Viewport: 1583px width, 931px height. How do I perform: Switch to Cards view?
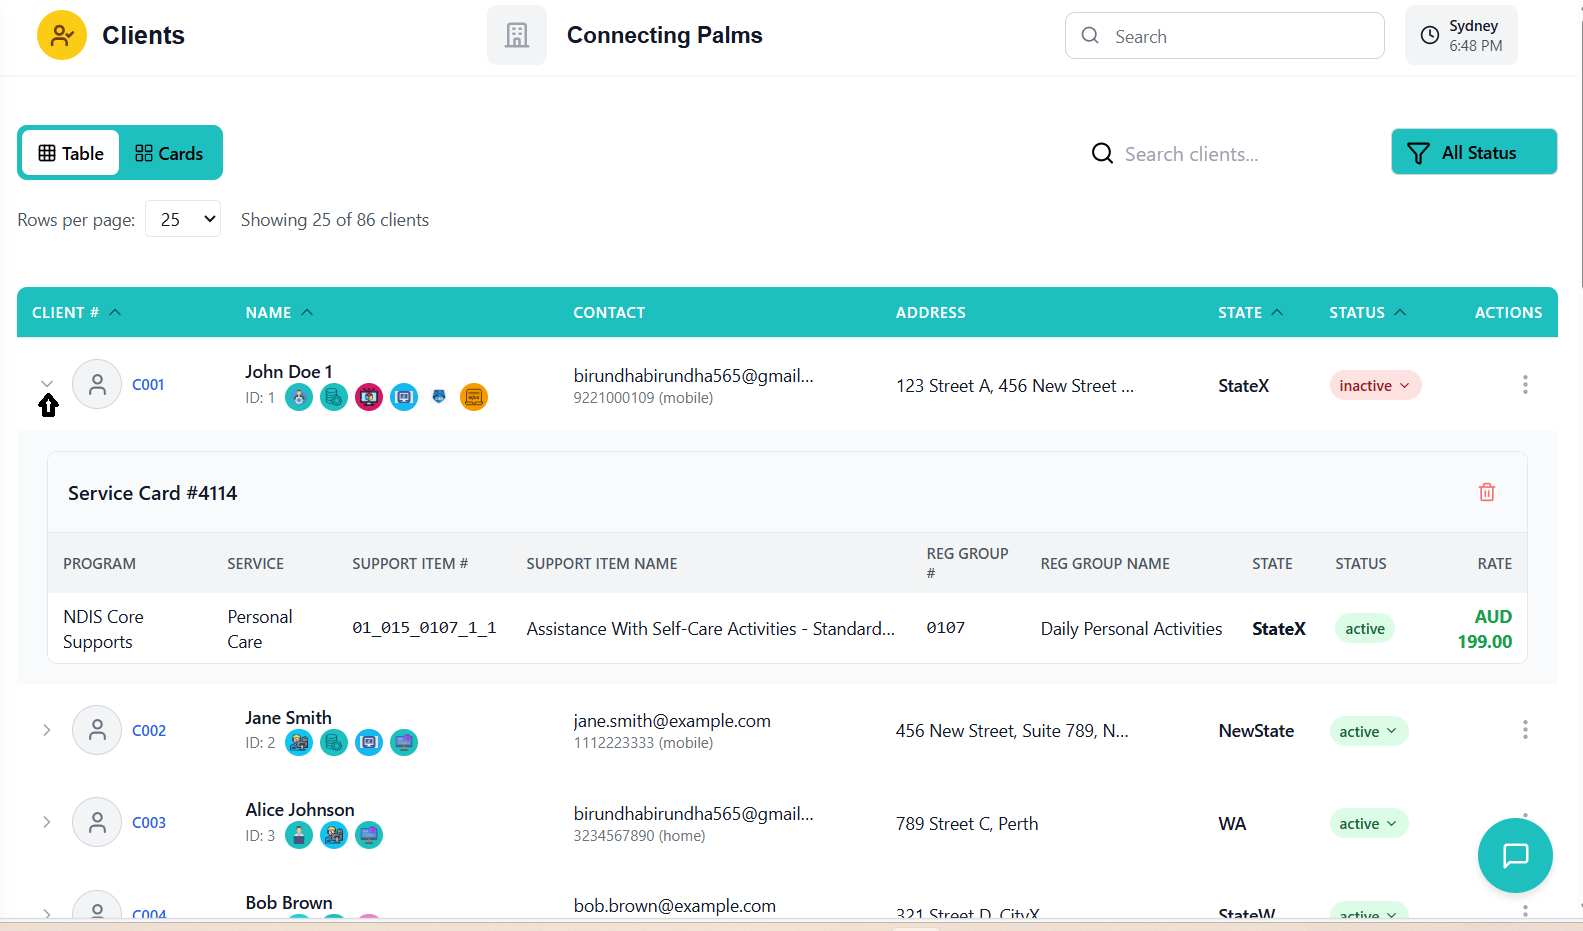169,153
